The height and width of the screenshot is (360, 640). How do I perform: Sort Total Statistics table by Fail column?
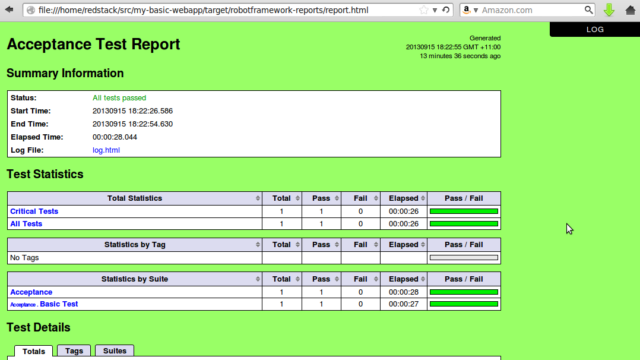point(360,198)
